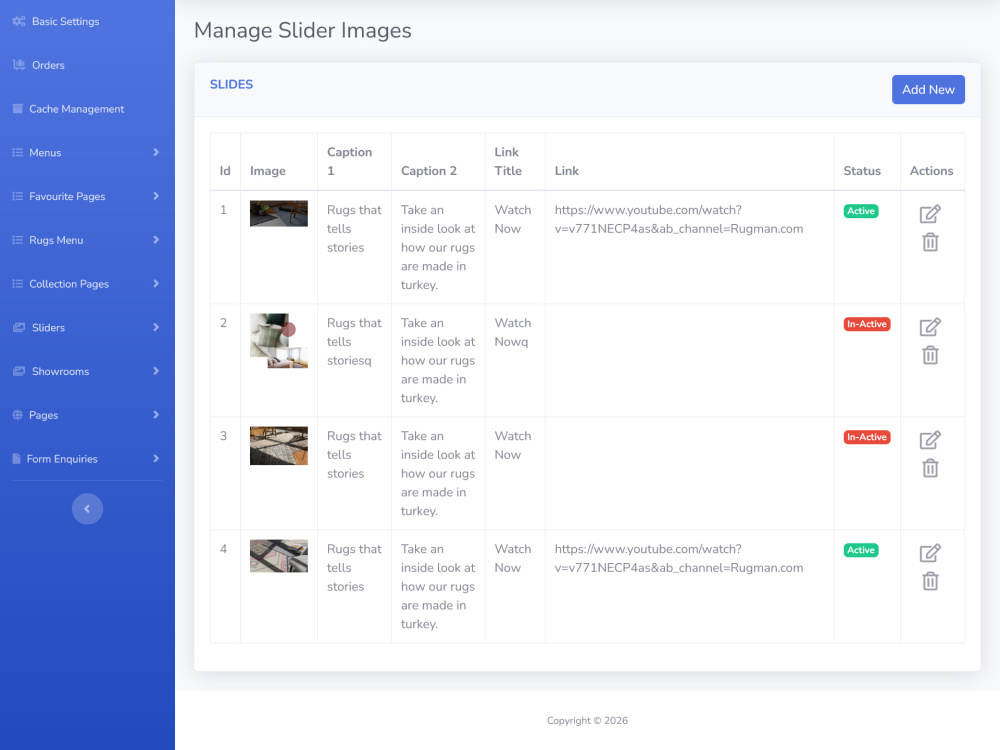Open the Form Enquiries menu item
This screenshot has width=1000, height=750.
point(87,459)
